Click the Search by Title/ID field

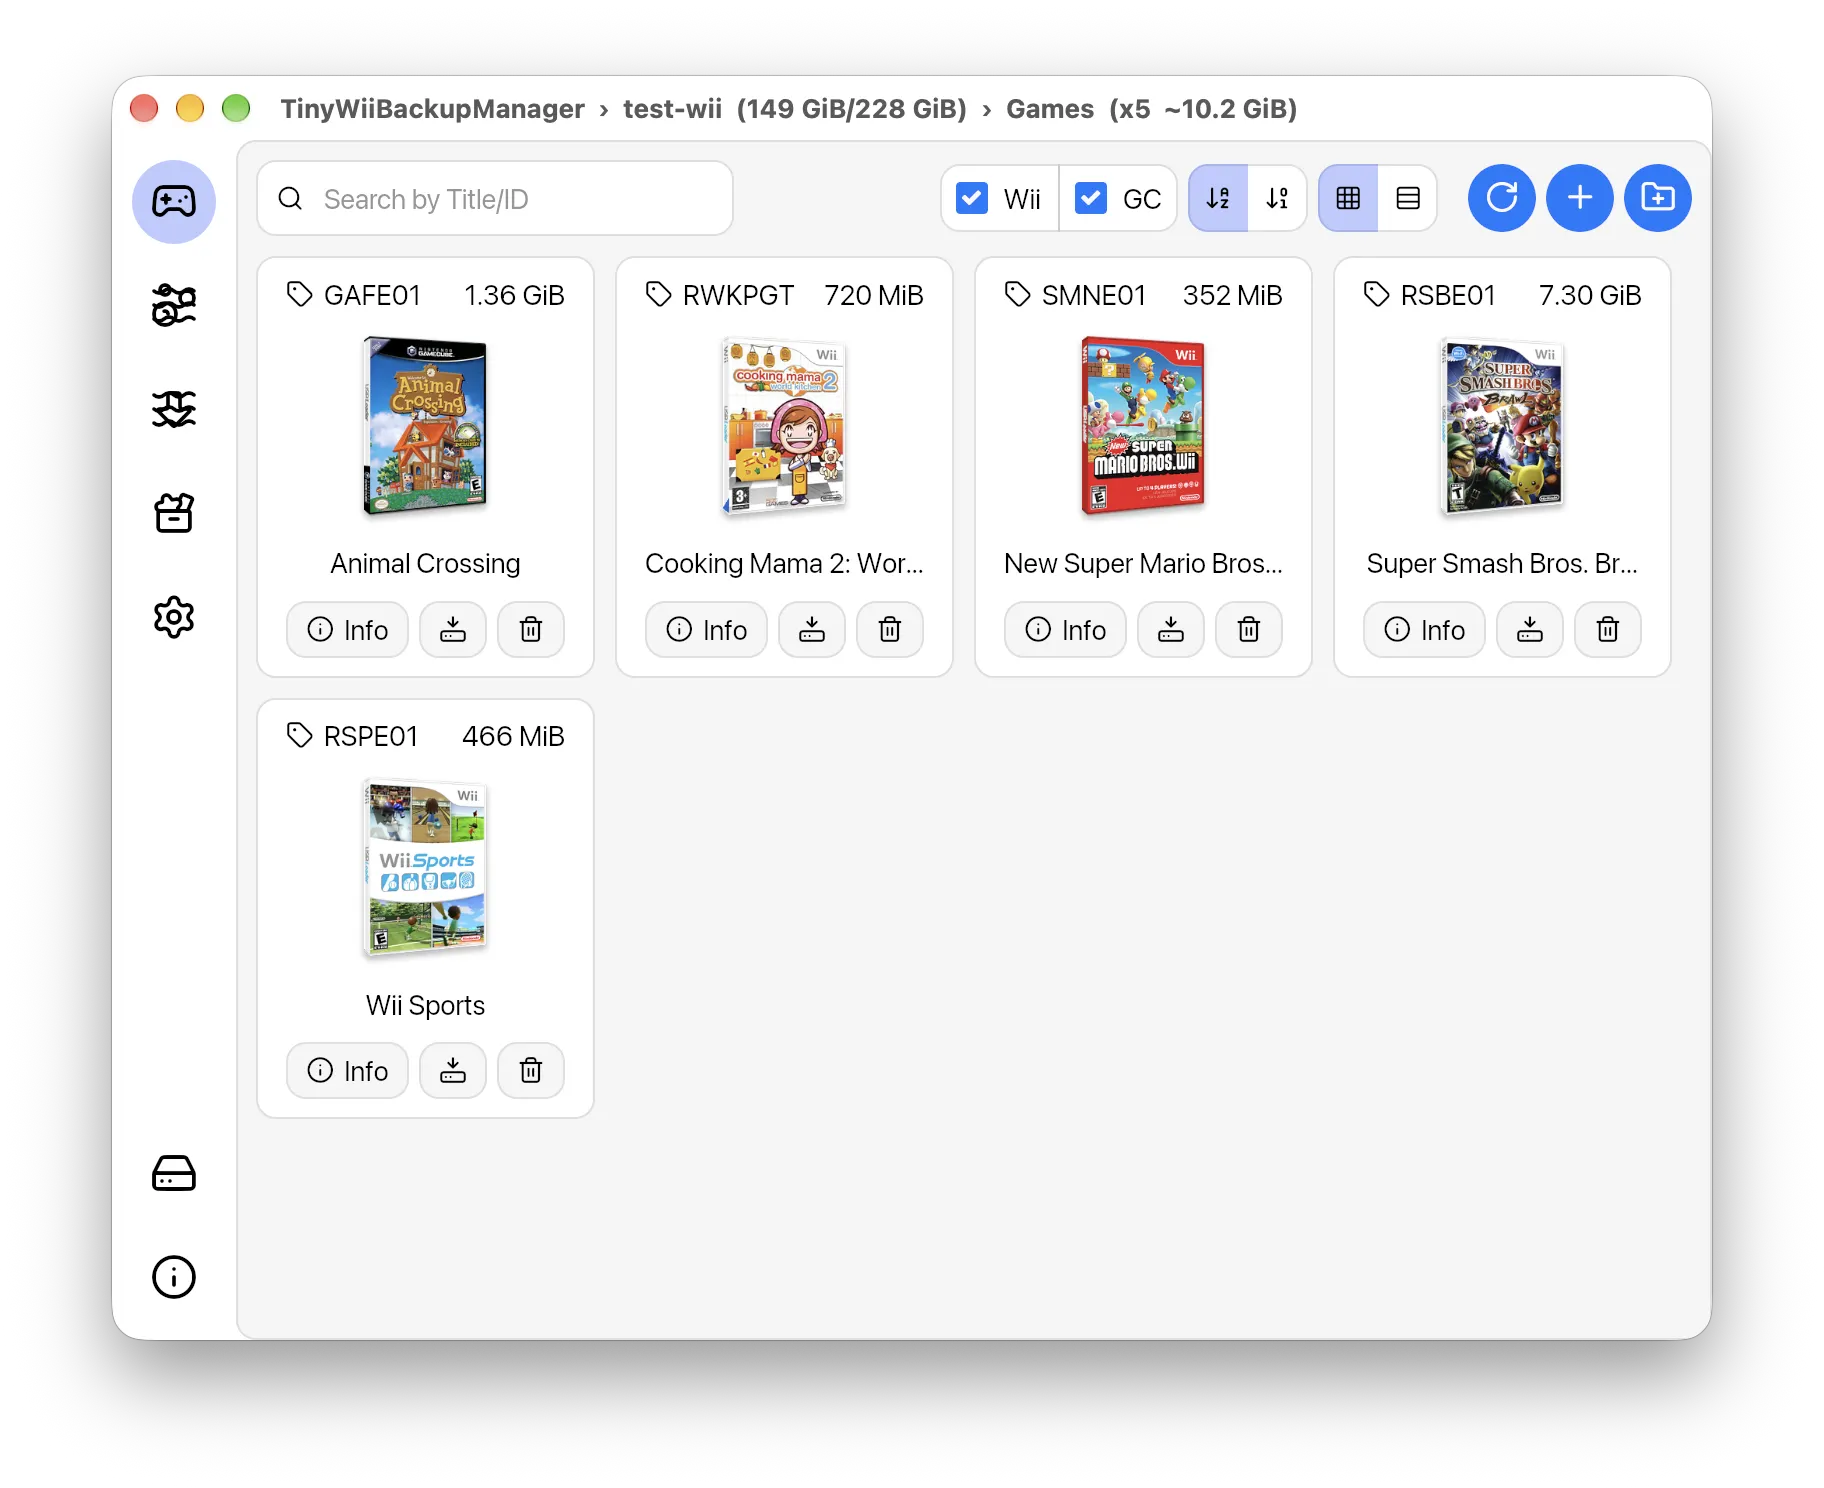495,198
